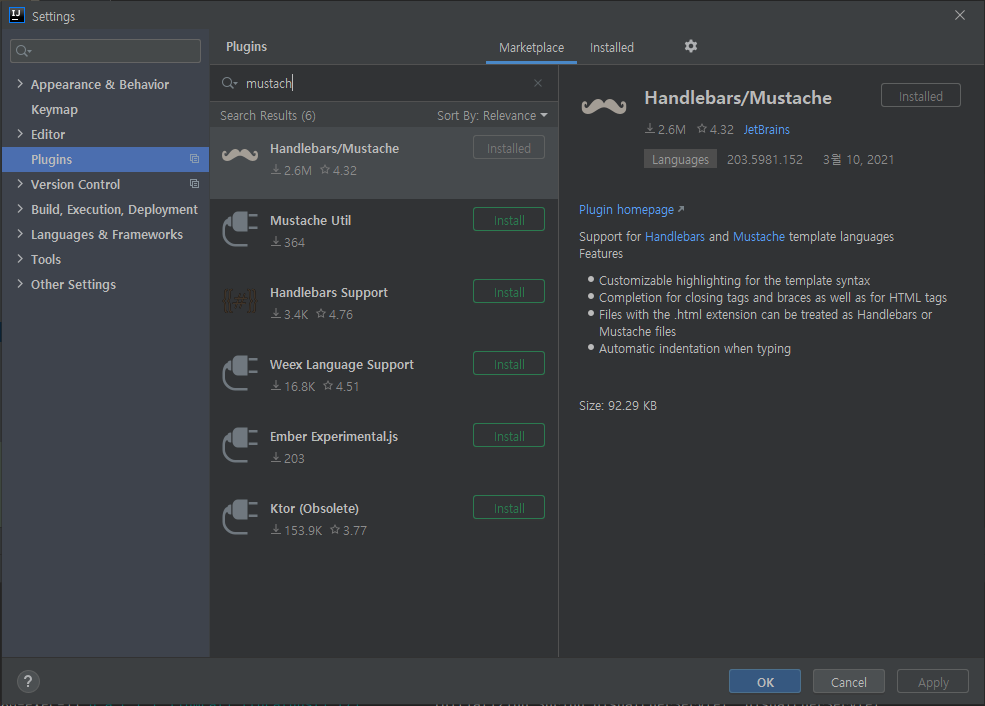Open the JetBrains vendor link
This screenshot has width=985, height=706.
coord(766,129)
